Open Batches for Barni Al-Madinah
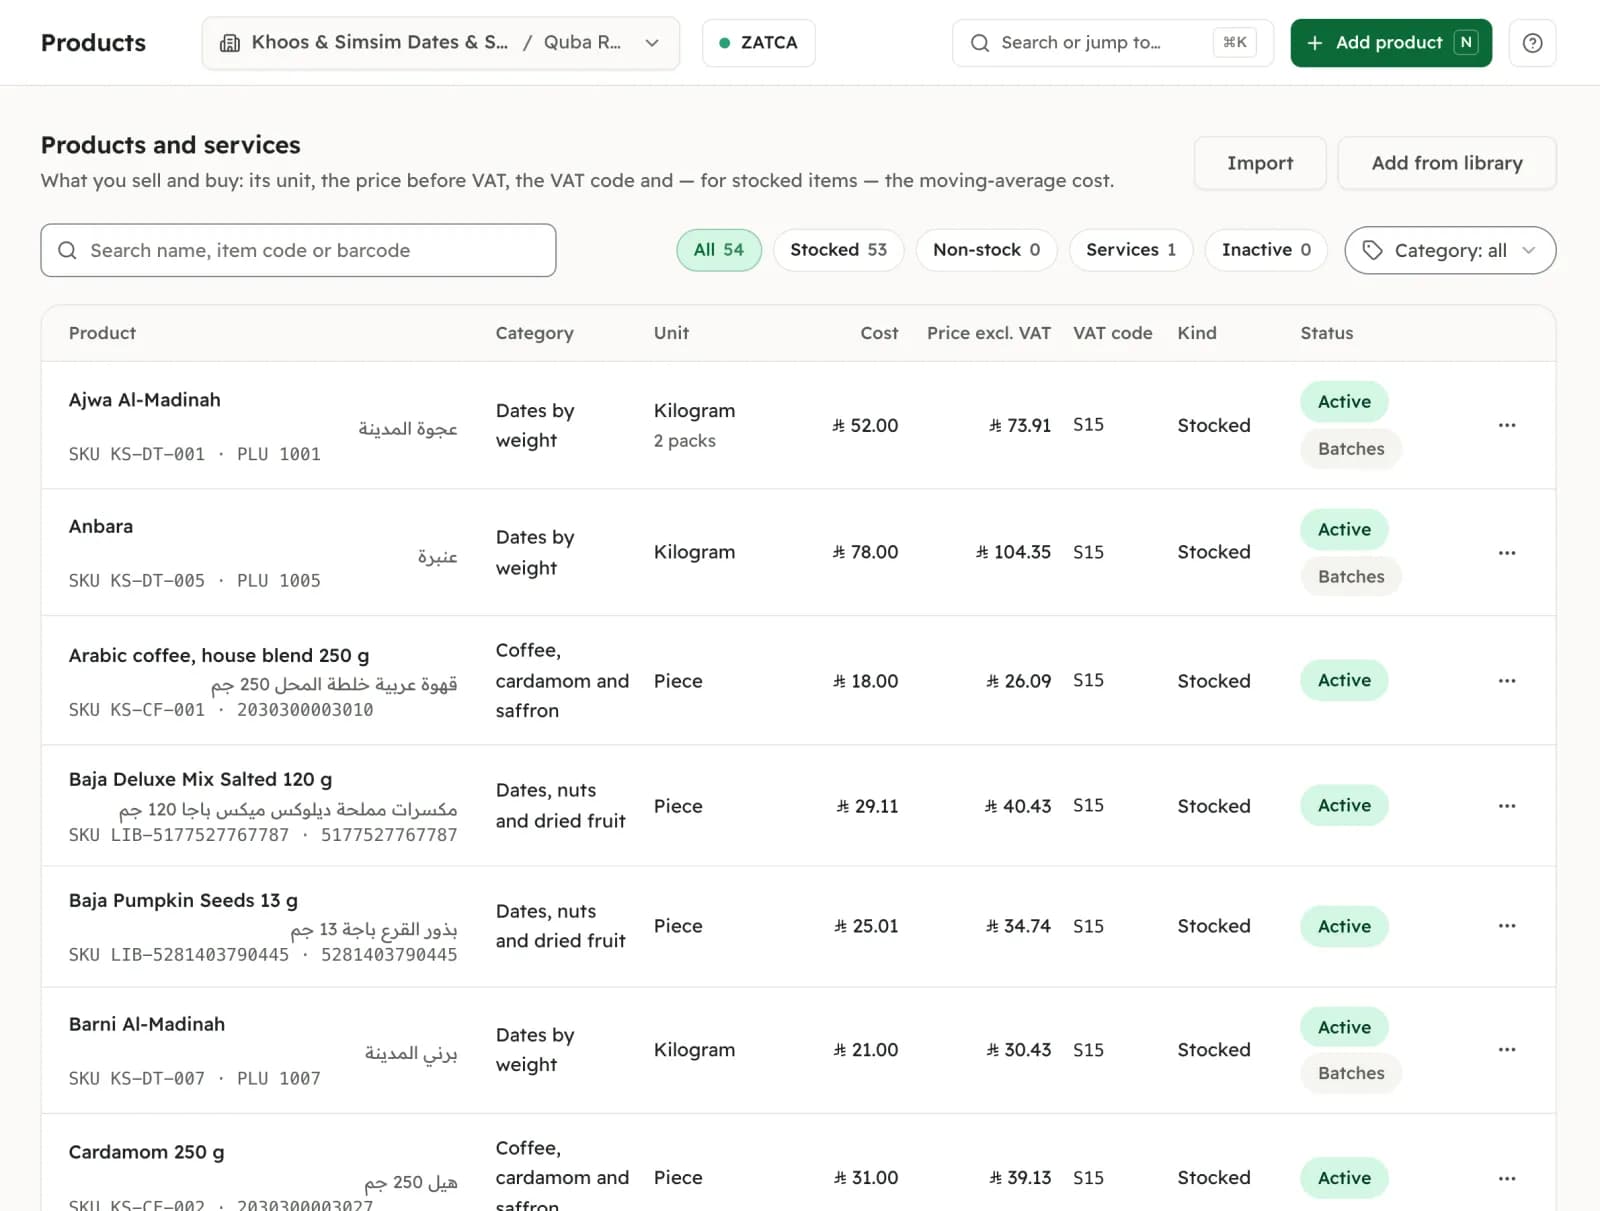The image size is (1600, 1211). [x=1351, y=1073]
